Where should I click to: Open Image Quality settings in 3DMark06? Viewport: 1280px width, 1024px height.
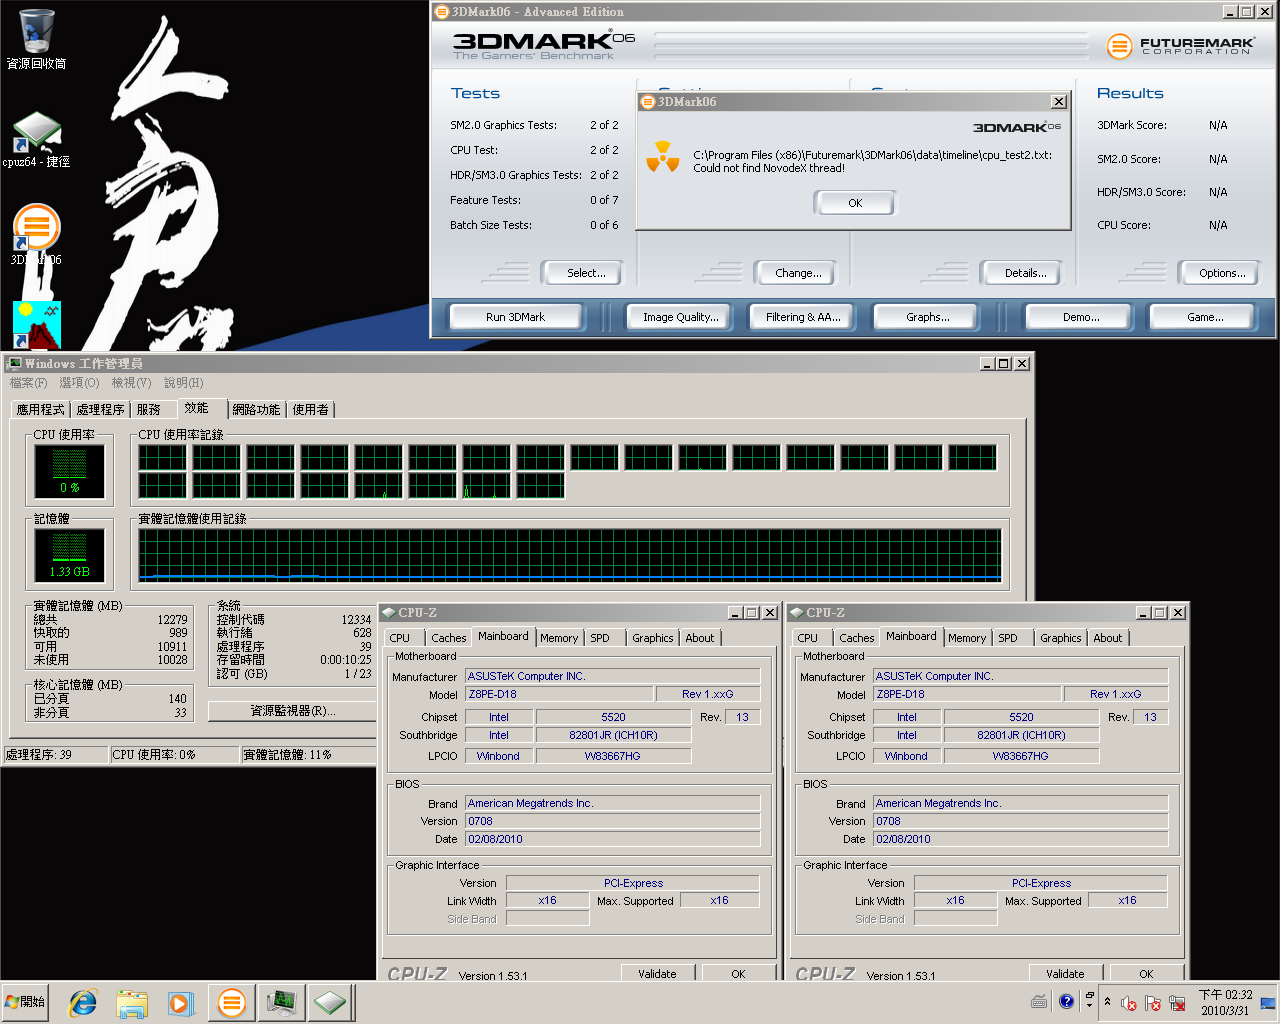(x=680, y=317)
